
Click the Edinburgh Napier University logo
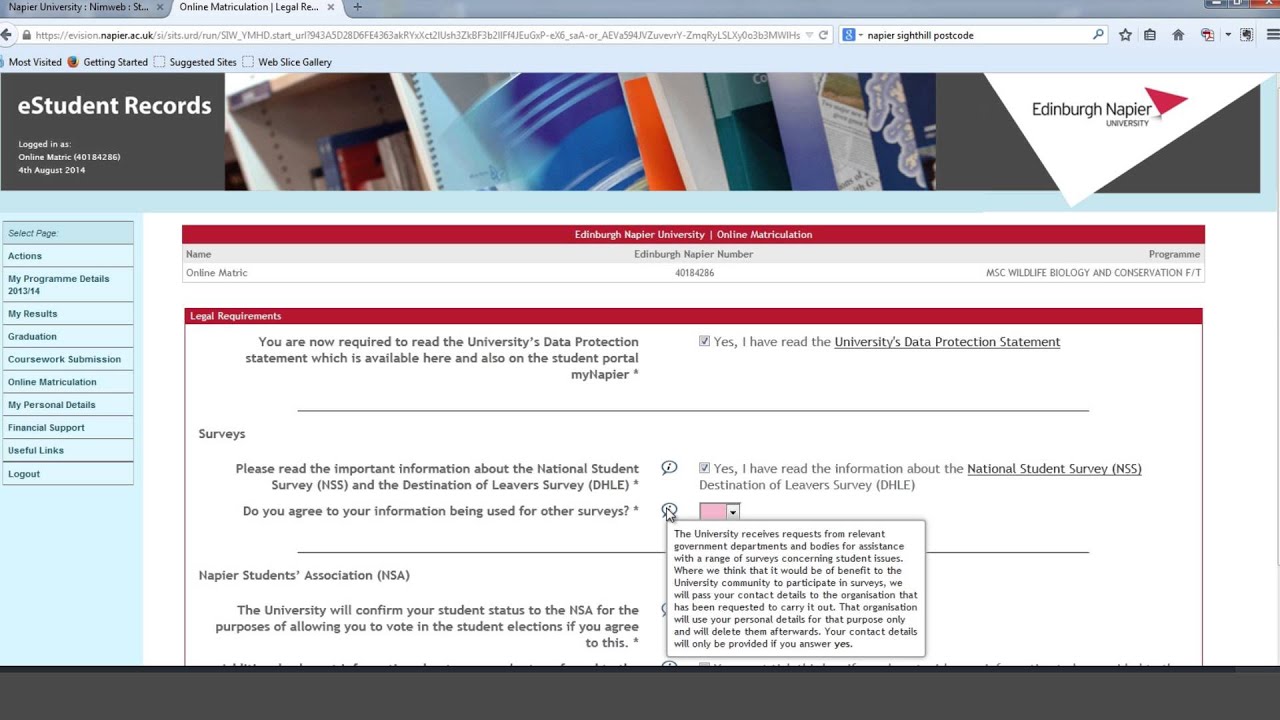point(1109,108)
